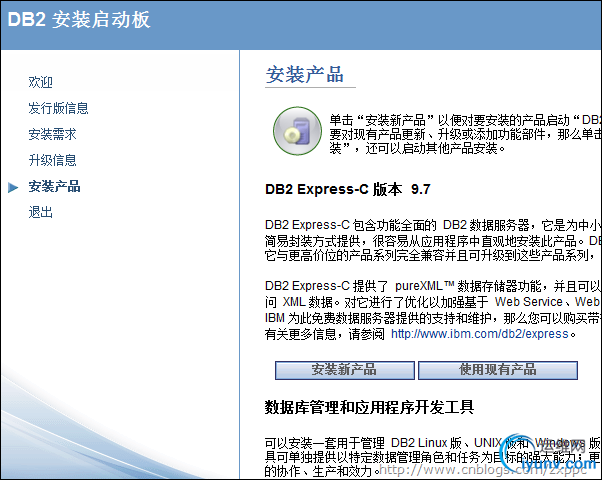The image size is (602, 480).
Task: Click the DB2 安装启动板 title
Action: 79,20
